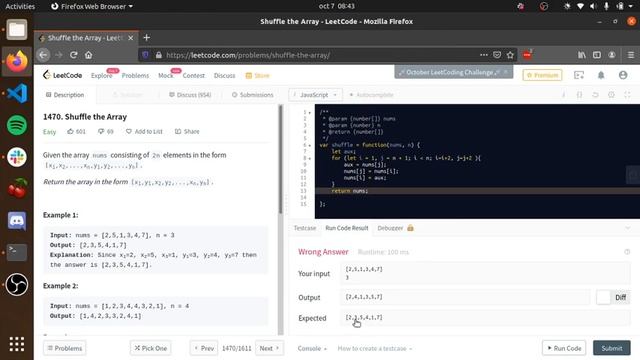Open the system status menu arrow
Screen dimensions: 640x360
pyautogui.click(x=632, y=6)
